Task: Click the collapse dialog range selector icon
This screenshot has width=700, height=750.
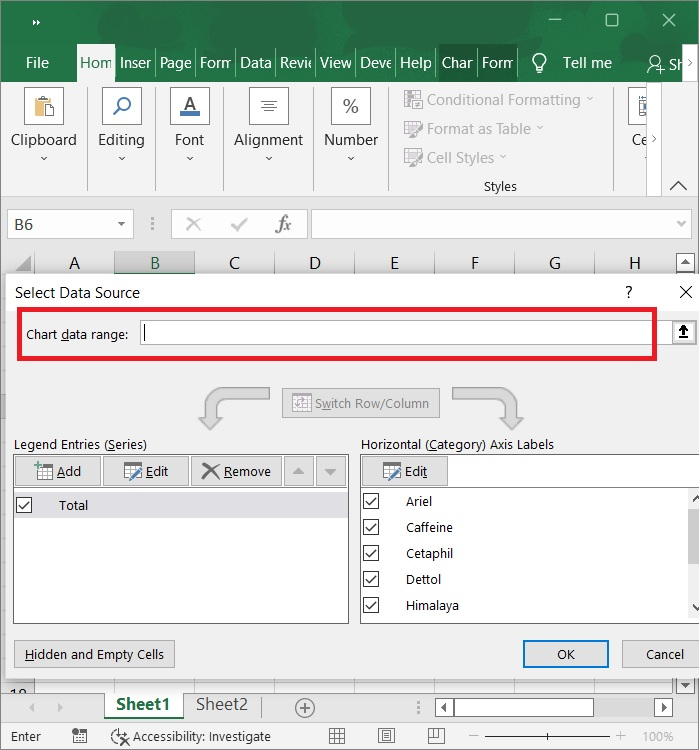Action: coord(683,331)
